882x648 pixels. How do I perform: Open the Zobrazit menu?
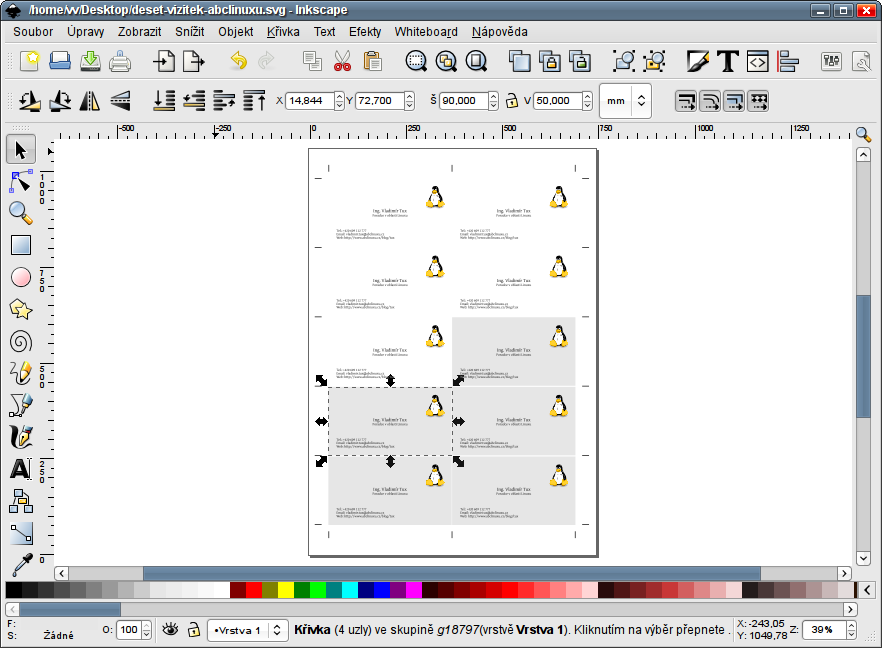[x=140, y=32]
